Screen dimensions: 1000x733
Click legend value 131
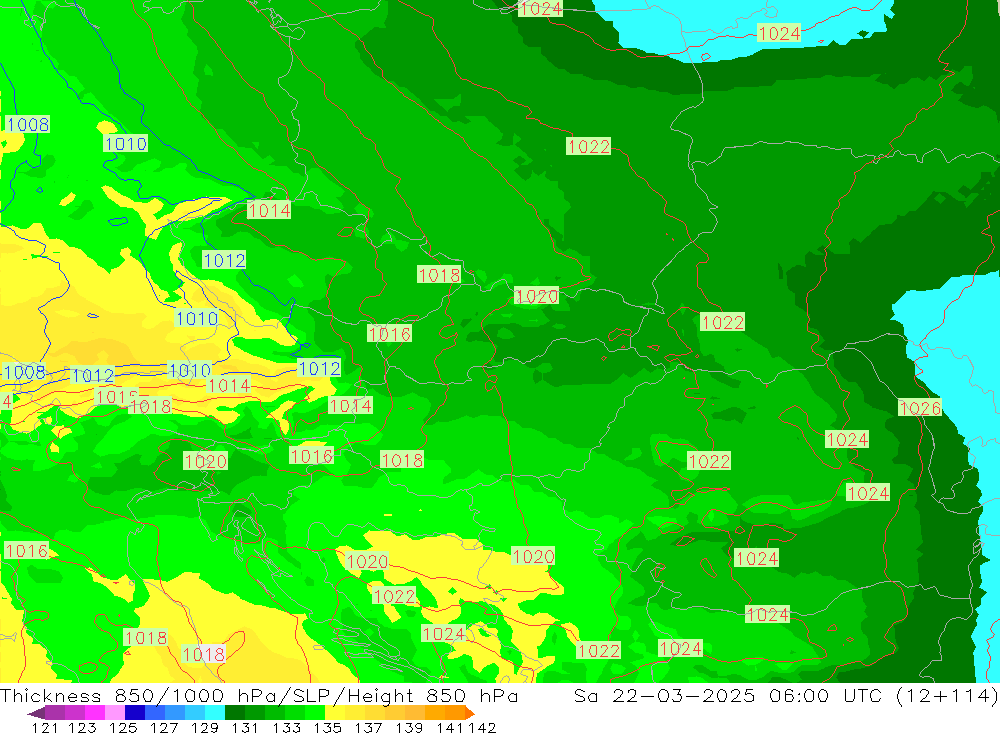click(245, 727)
